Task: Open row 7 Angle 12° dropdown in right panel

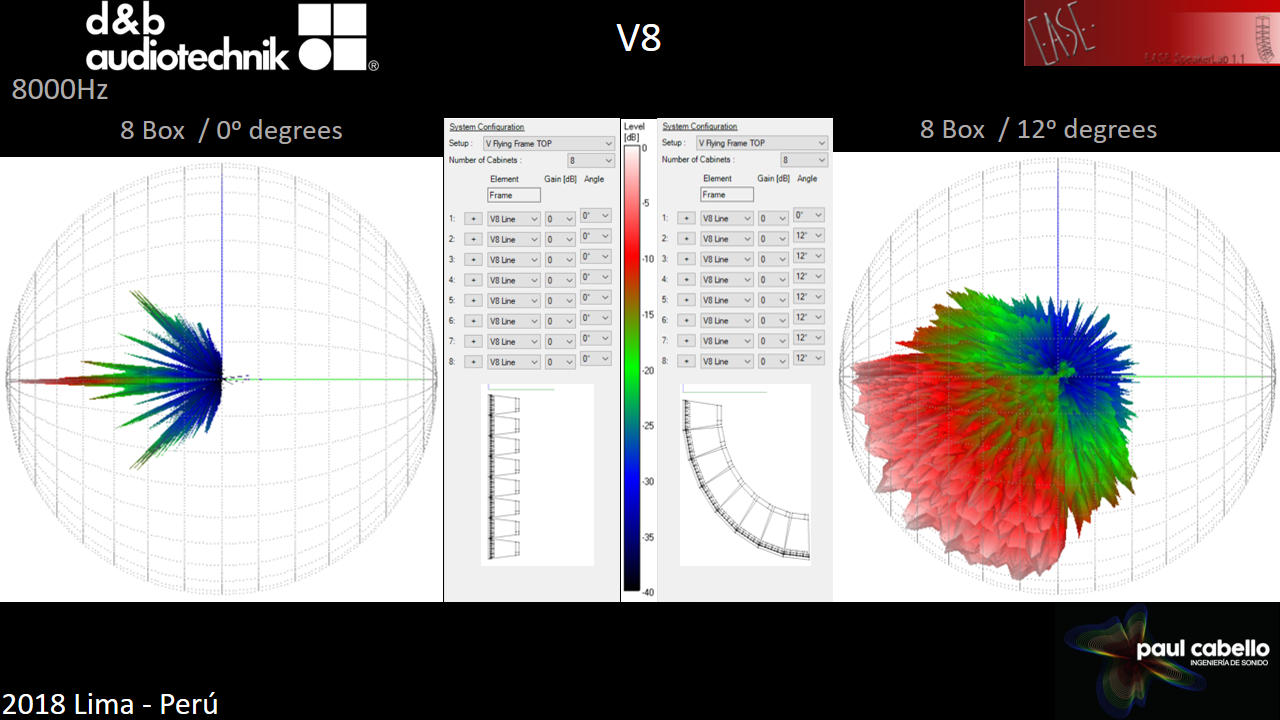Action: [809, 337]
